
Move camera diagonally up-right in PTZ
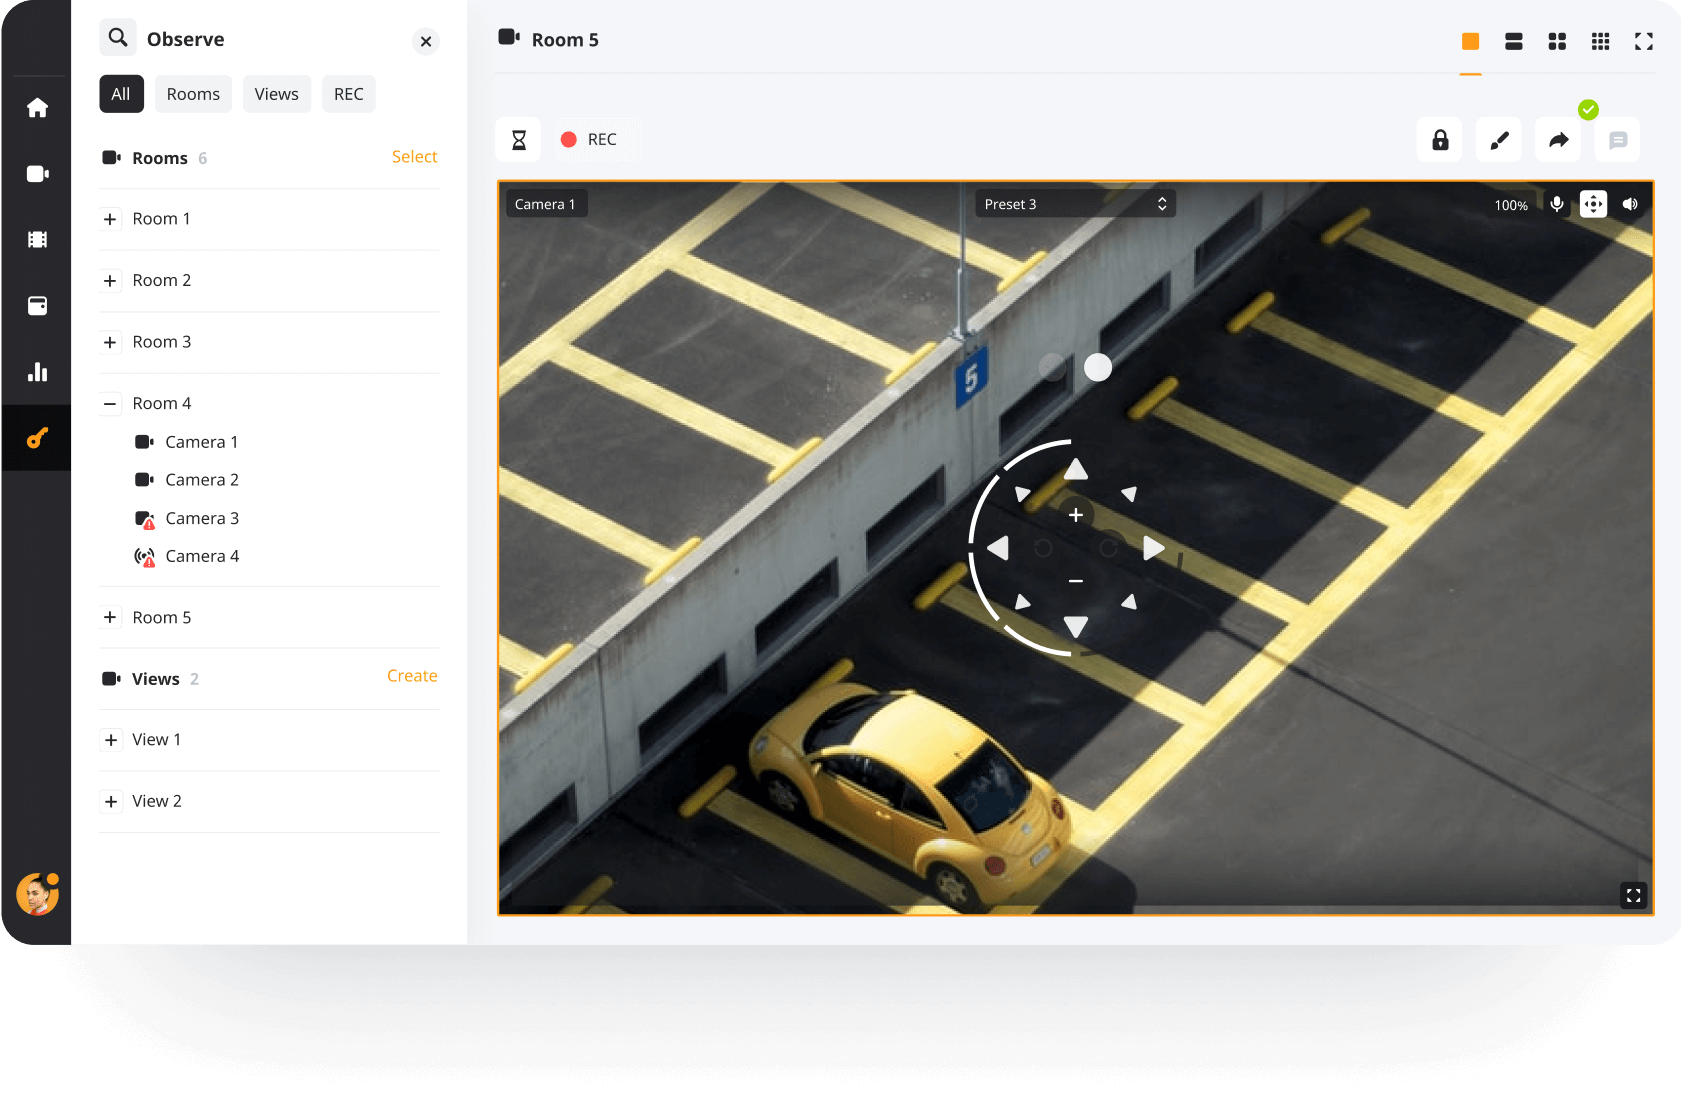pos(1129,494)
